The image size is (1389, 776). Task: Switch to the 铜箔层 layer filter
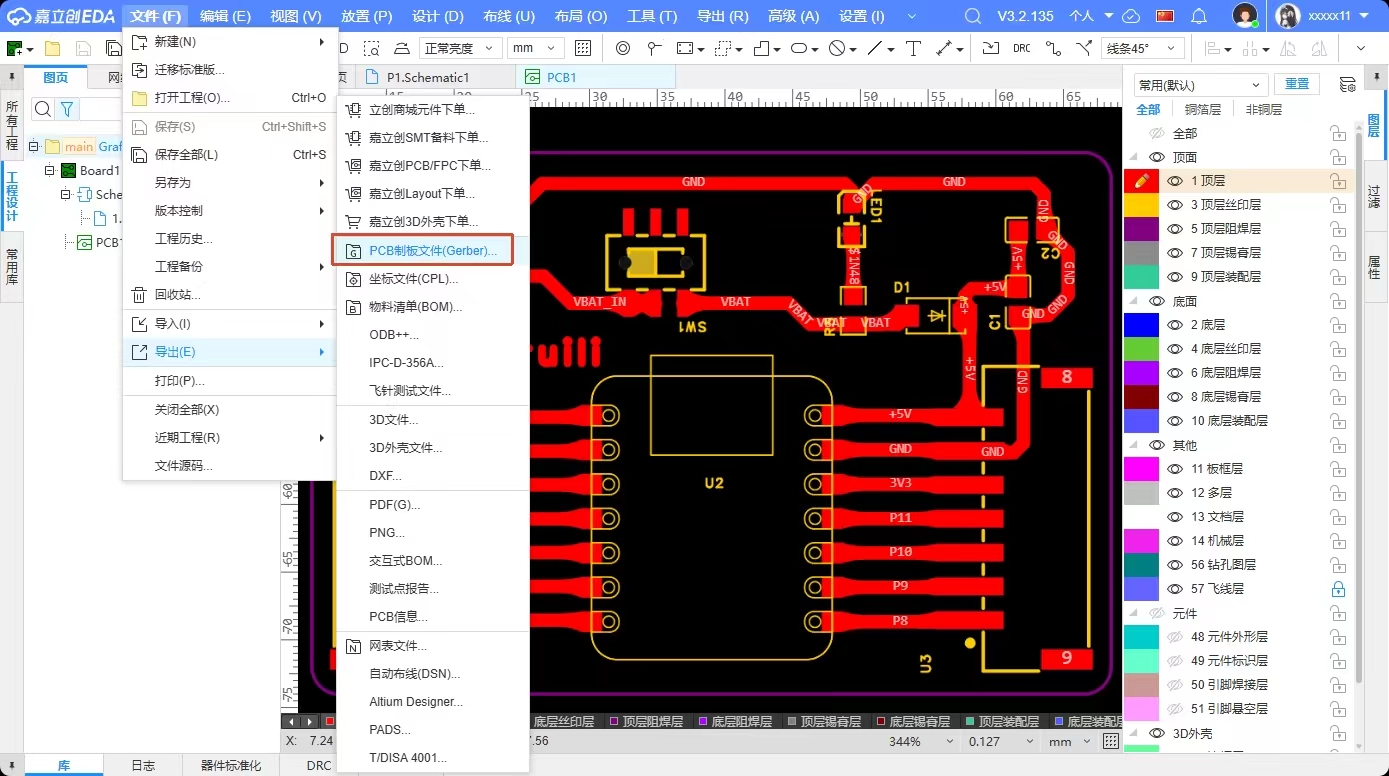(1203, 110)
